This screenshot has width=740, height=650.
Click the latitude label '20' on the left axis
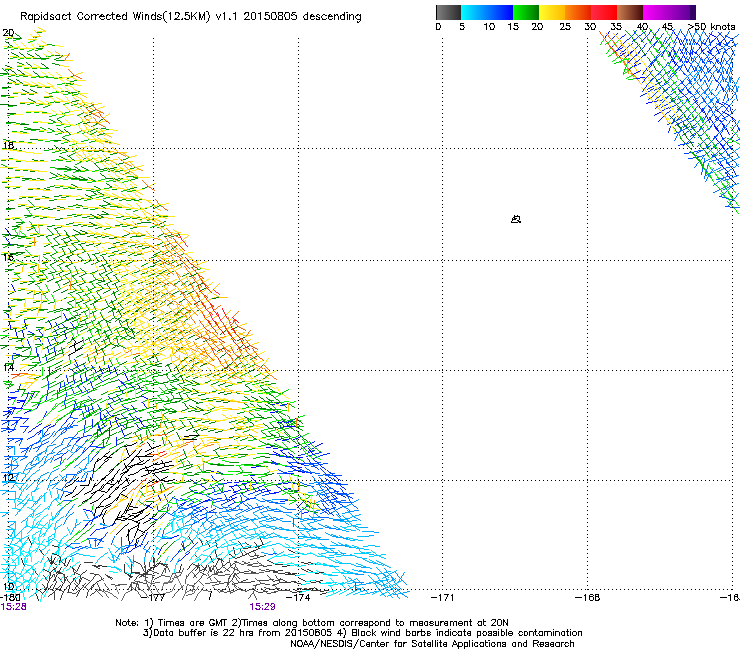[8, 33]
